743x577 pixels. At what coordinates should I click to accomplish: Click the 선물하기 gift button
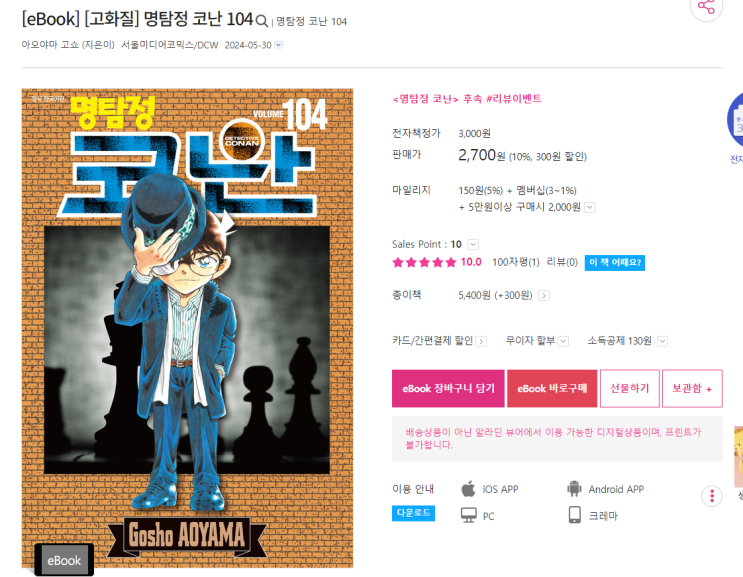(x=630, y=388)
